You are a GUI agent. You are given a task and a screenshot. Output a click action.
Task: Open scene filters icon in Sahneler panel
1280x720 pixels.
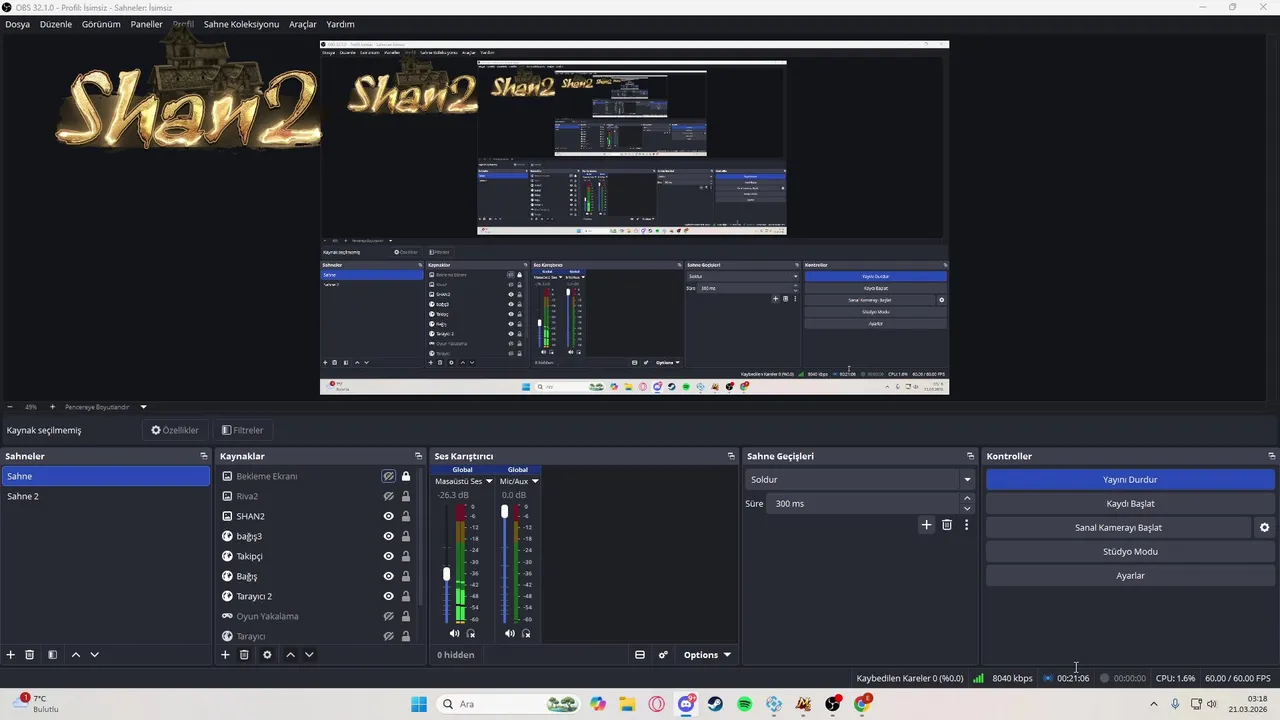tap(52, 655)
